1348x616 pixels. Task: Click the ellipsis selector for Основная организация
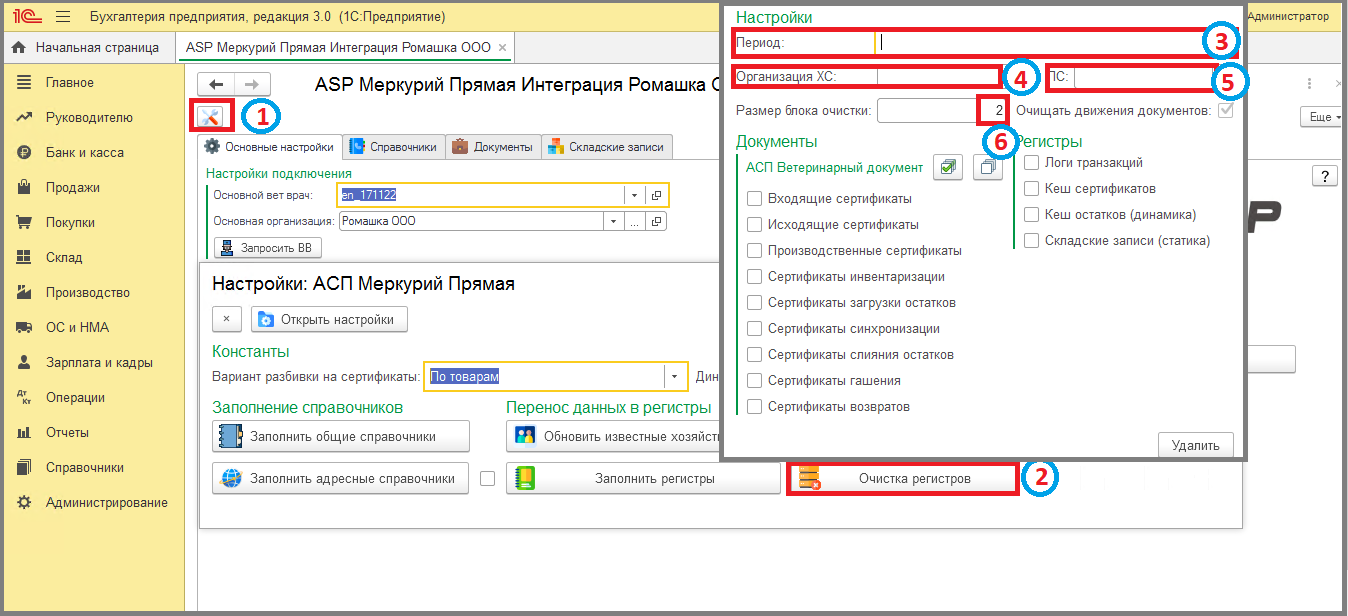coord(634,221)
